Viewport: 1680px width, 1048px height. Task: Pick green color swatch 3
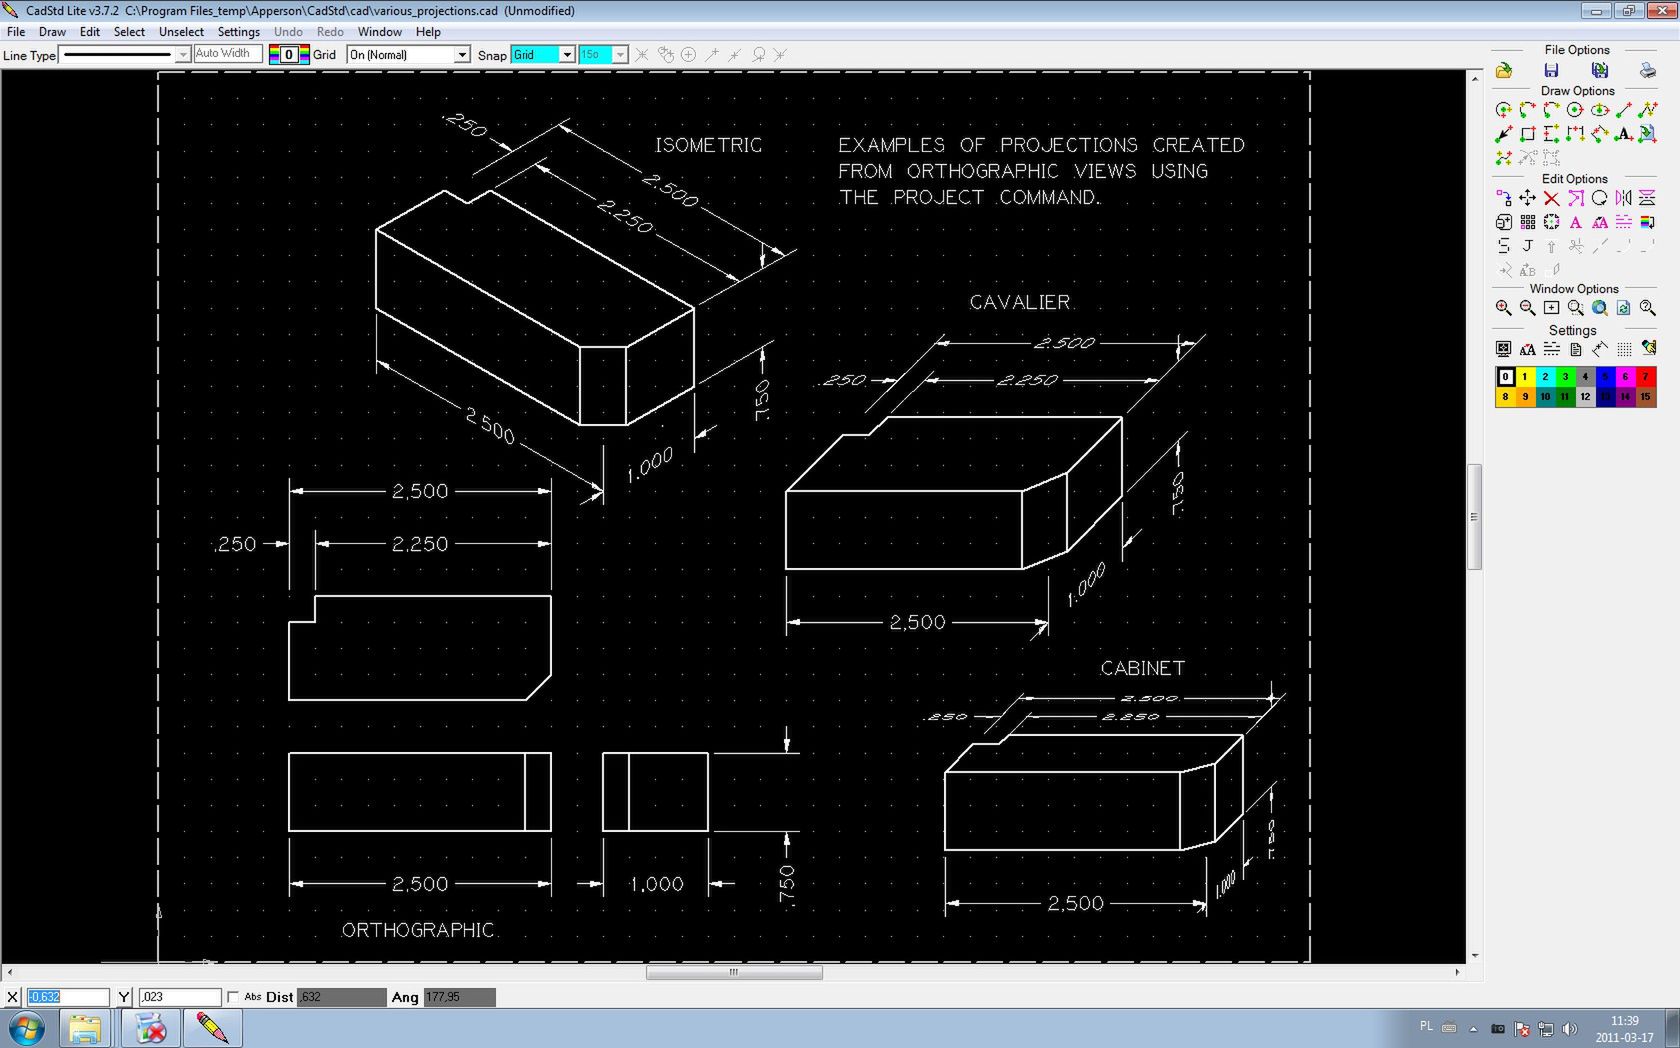coord(1565,377)
